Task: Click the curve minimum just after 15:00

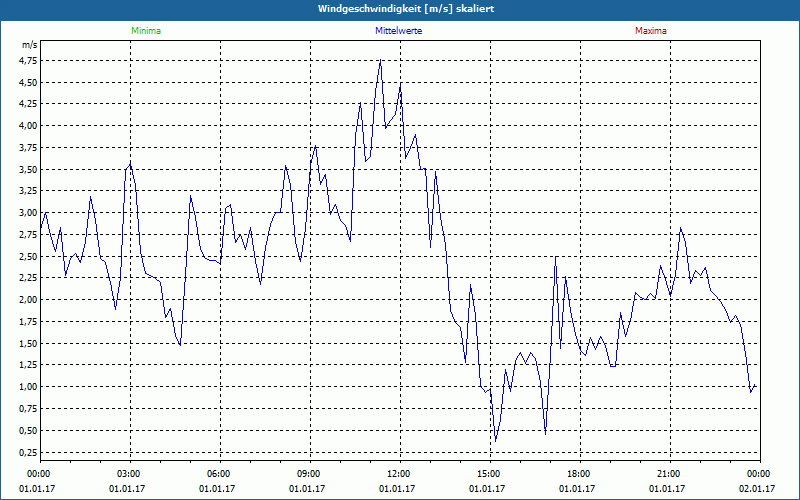Action: click(x=495, y=441)
